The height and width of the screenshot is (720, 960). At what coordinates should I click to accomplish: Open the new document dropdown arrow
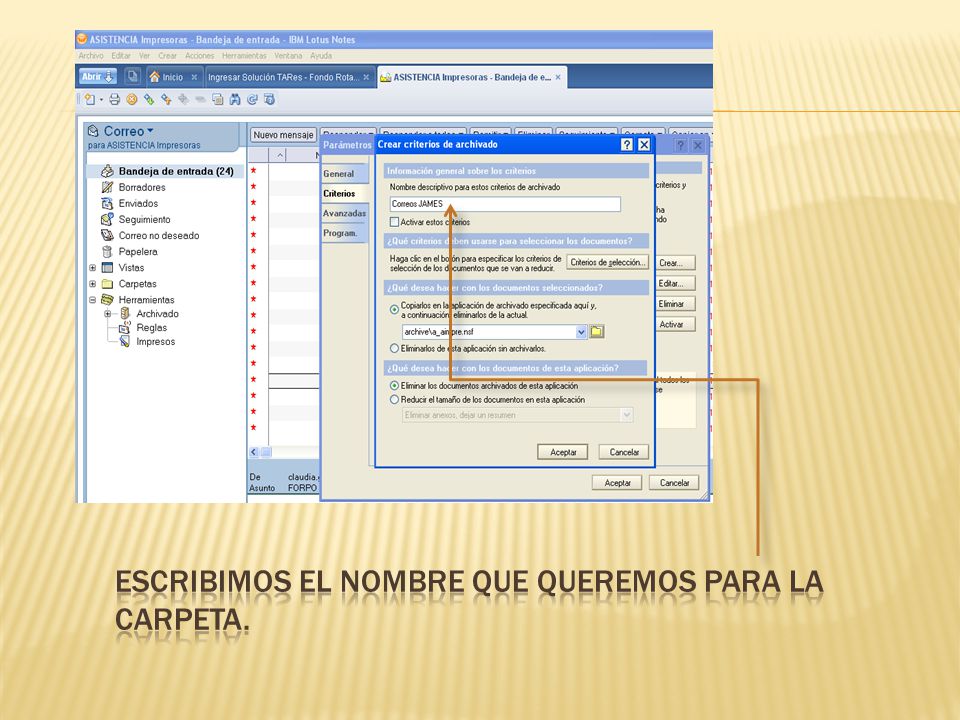(101, 100)
